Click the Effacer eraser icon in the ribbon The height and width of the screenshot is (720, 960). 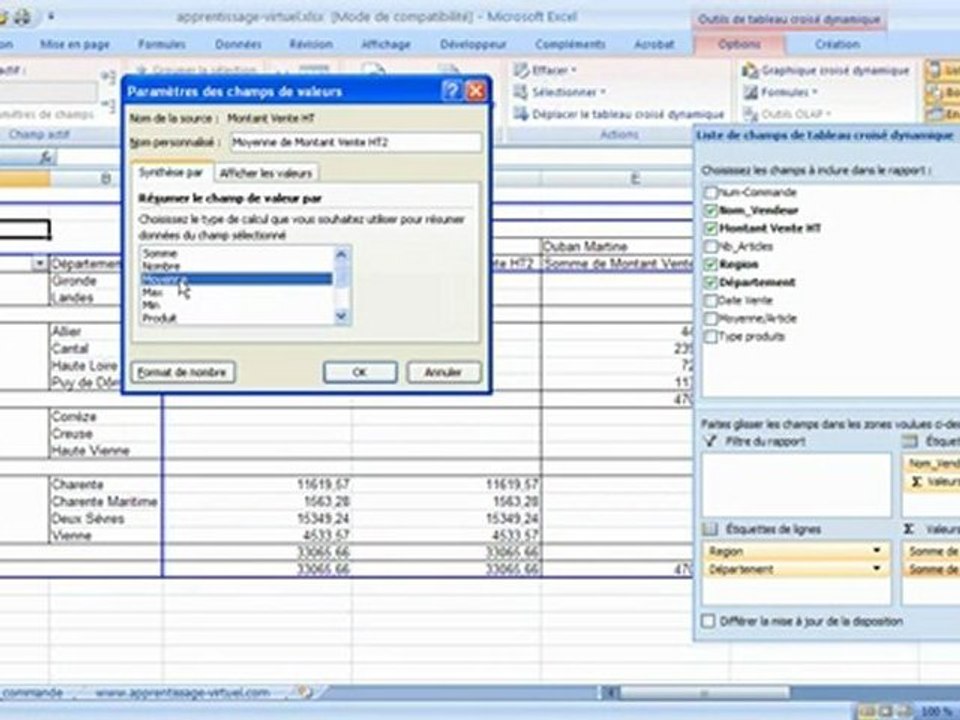click(521, 70)
